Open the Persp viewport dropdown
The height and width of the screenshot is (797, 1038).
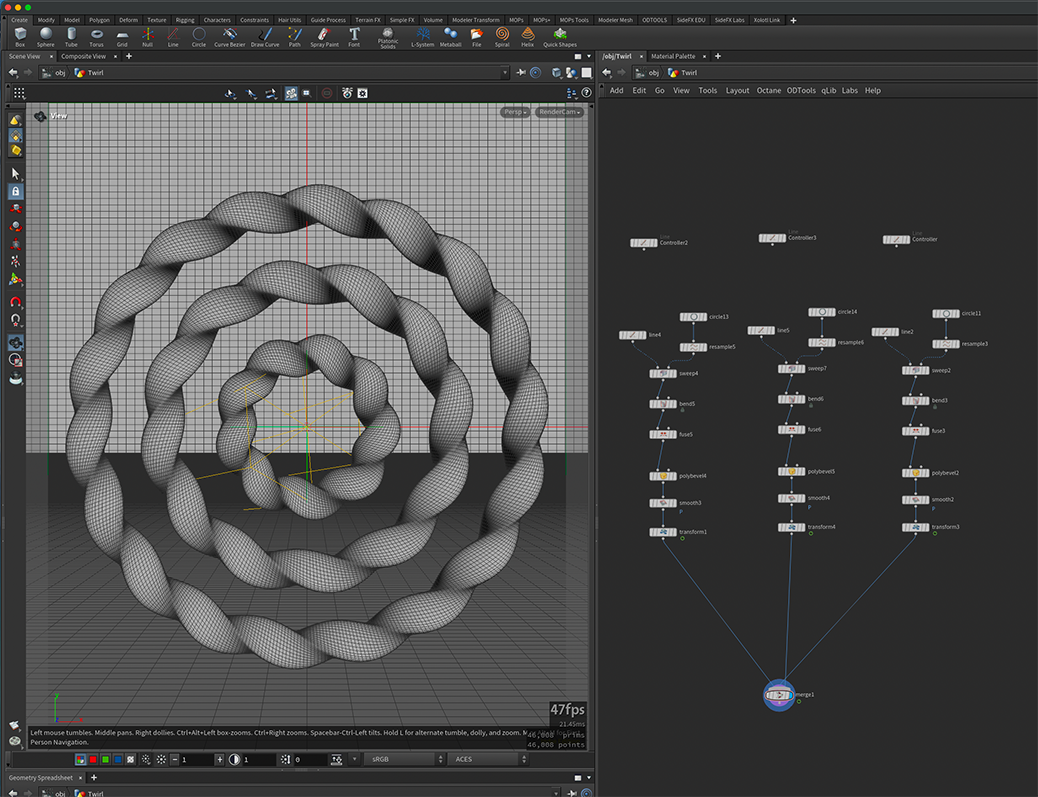point(514,113)
